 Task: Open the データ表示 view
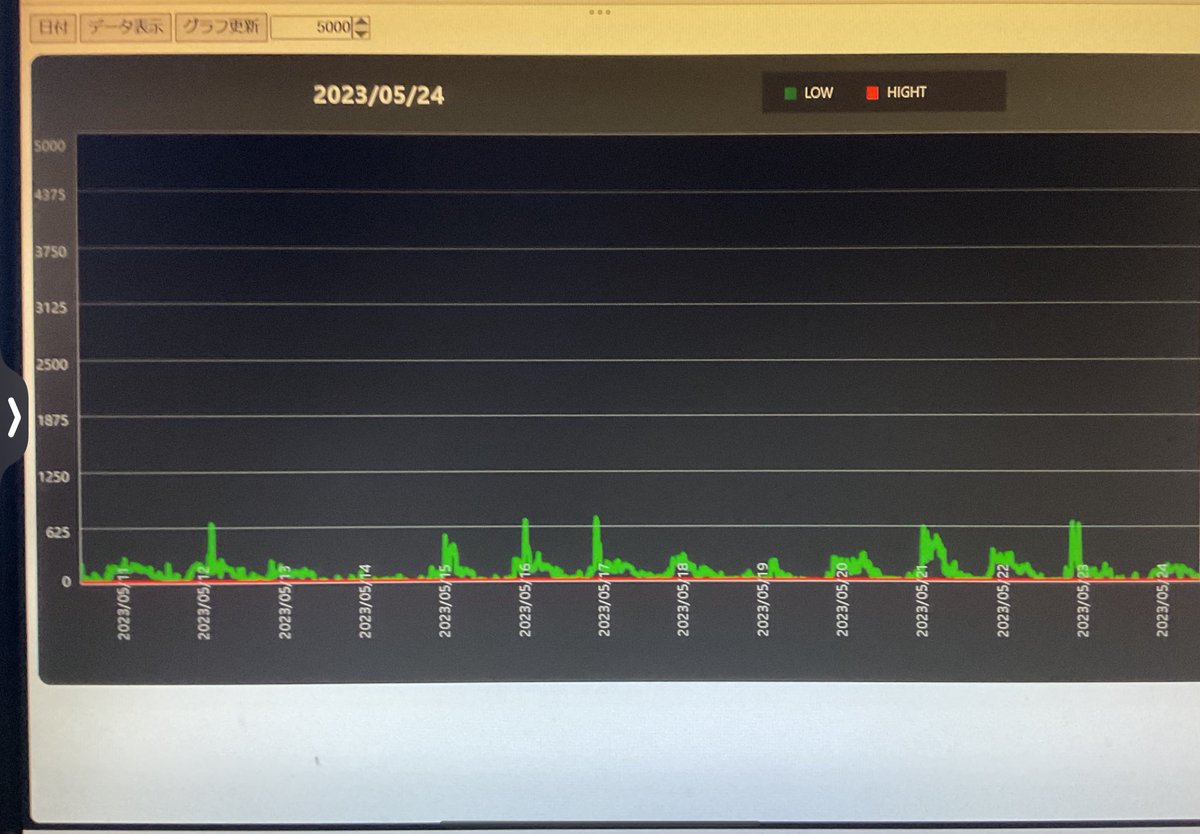[125, 27]
